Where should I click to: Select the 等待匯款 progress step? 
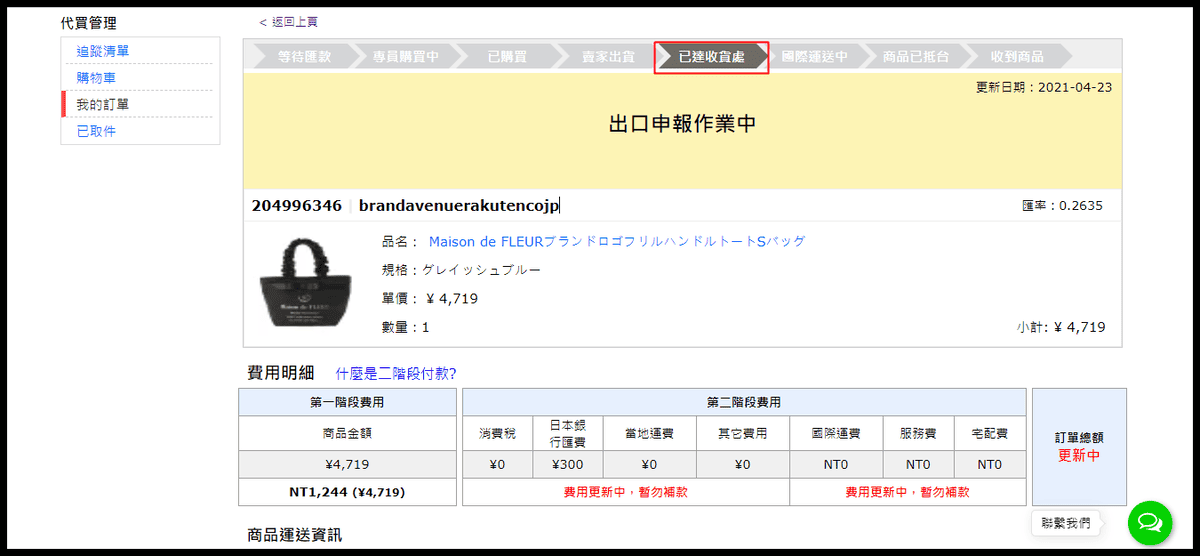pos(304,57)
